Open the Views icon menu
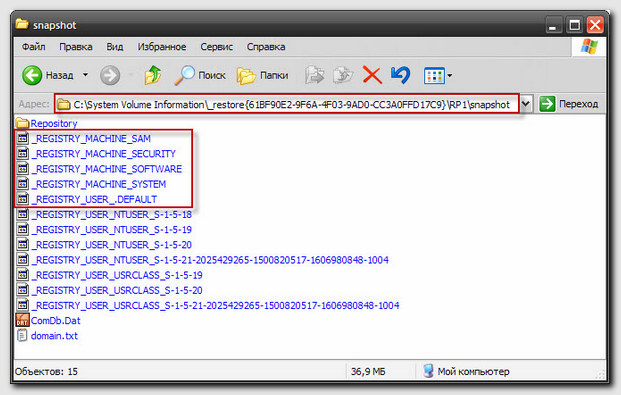621x395 pixels. [434, 75]
